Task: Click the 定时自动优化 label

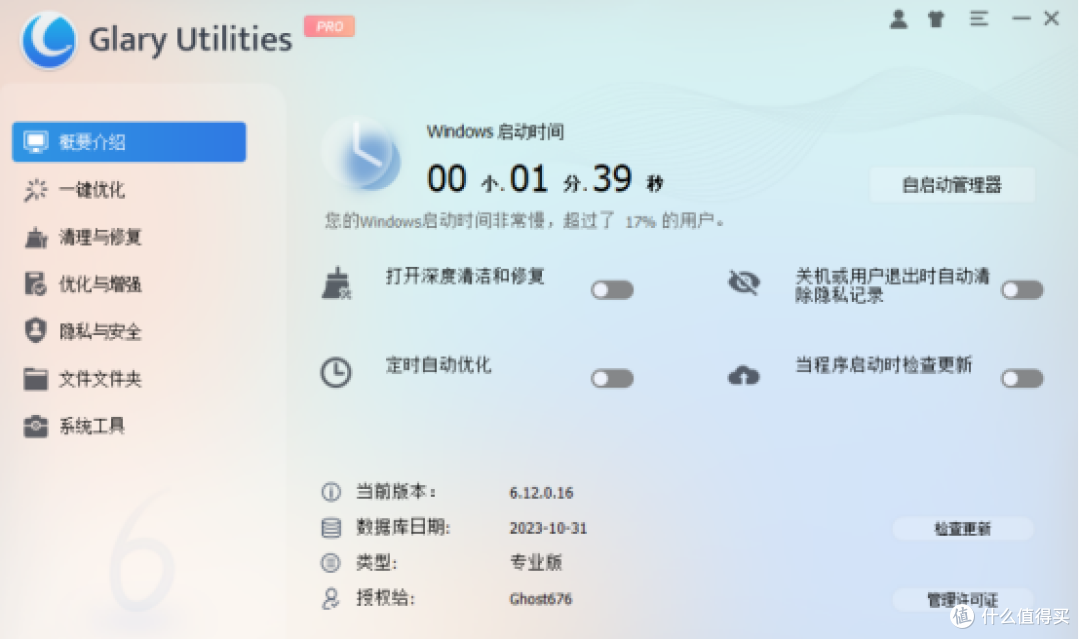Action: click(x=438, y=365)
